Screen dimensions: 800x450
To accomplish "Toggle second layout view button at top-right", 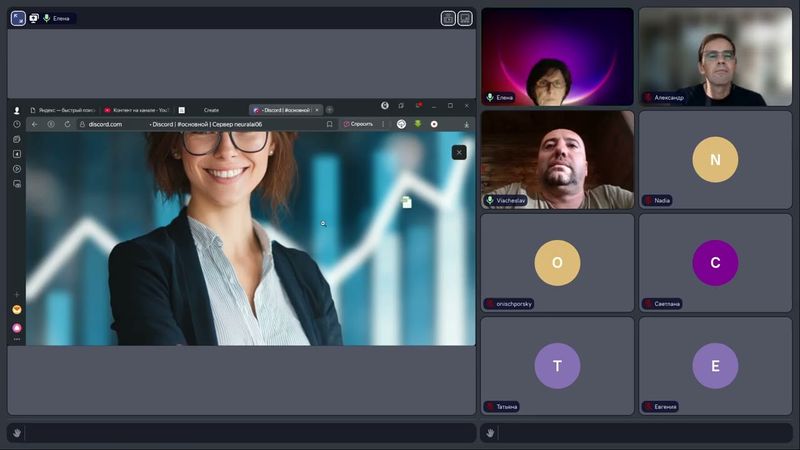I will point(465,18).
